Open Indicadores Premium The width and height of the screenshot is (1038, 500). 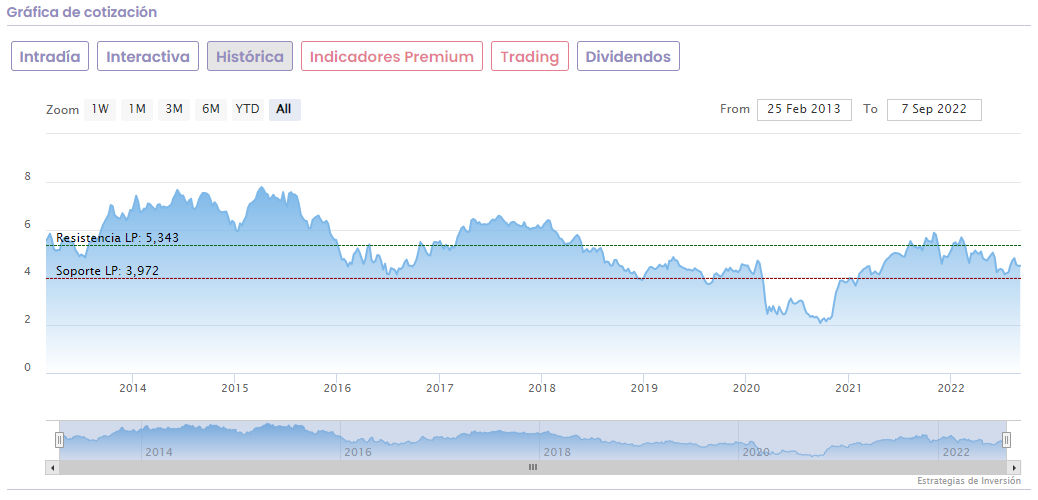(x=392, y=57)
